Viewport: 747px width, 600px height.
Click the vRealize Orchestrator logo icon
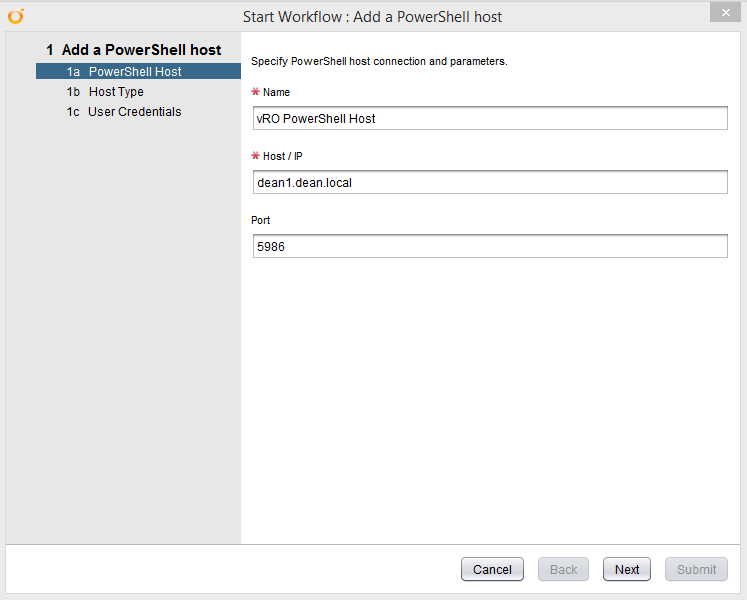[x=15, y=16]
